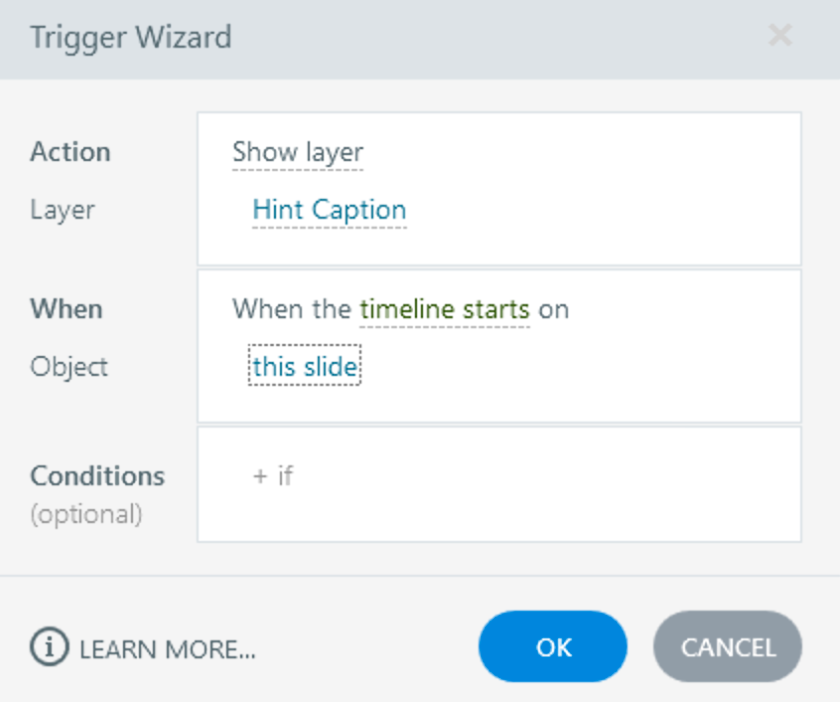
Task: Click the Object label
Action: 69,367
